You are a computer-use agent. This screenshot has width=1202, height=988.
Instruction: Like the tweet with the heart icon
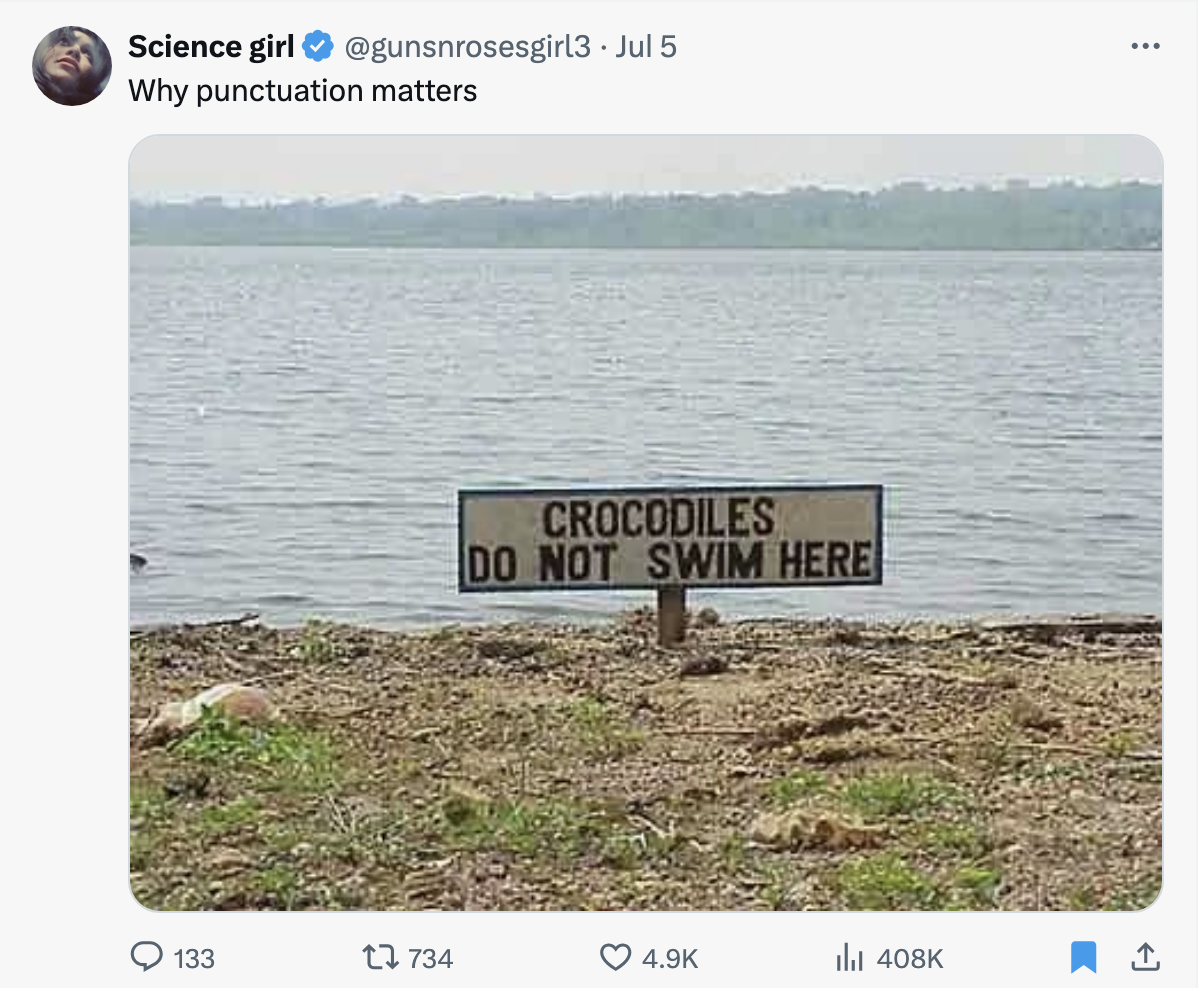tap(615, 958)
